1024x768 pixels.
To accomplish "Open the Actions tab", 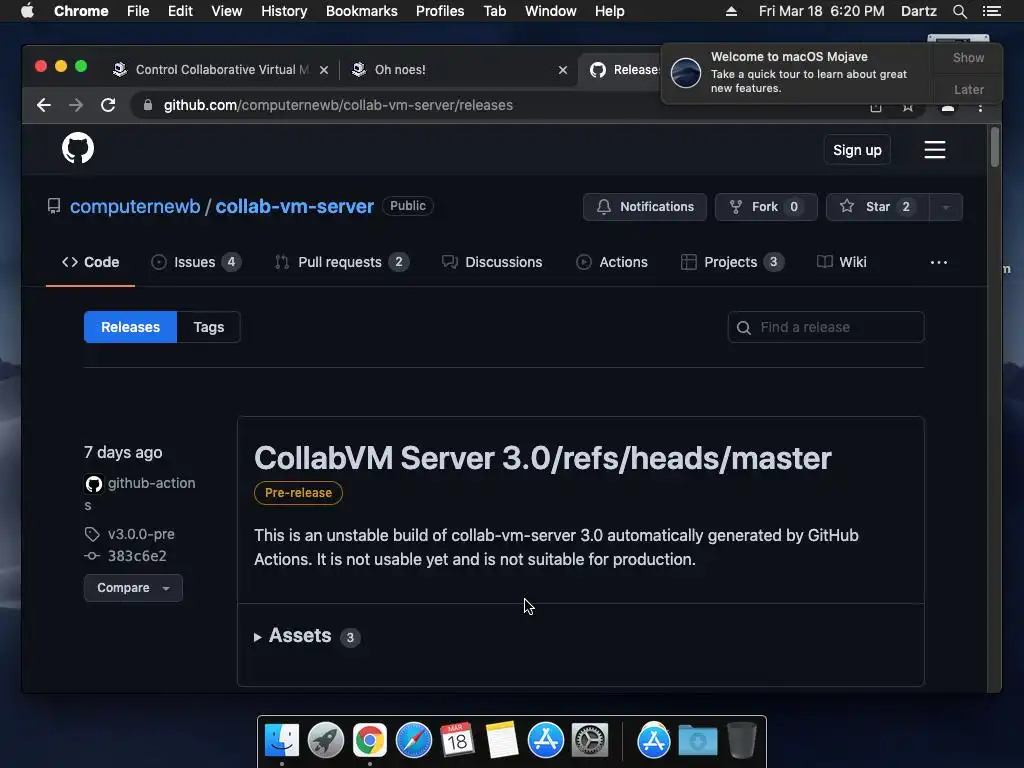I will pyautogui.click(x=612, y=263).
